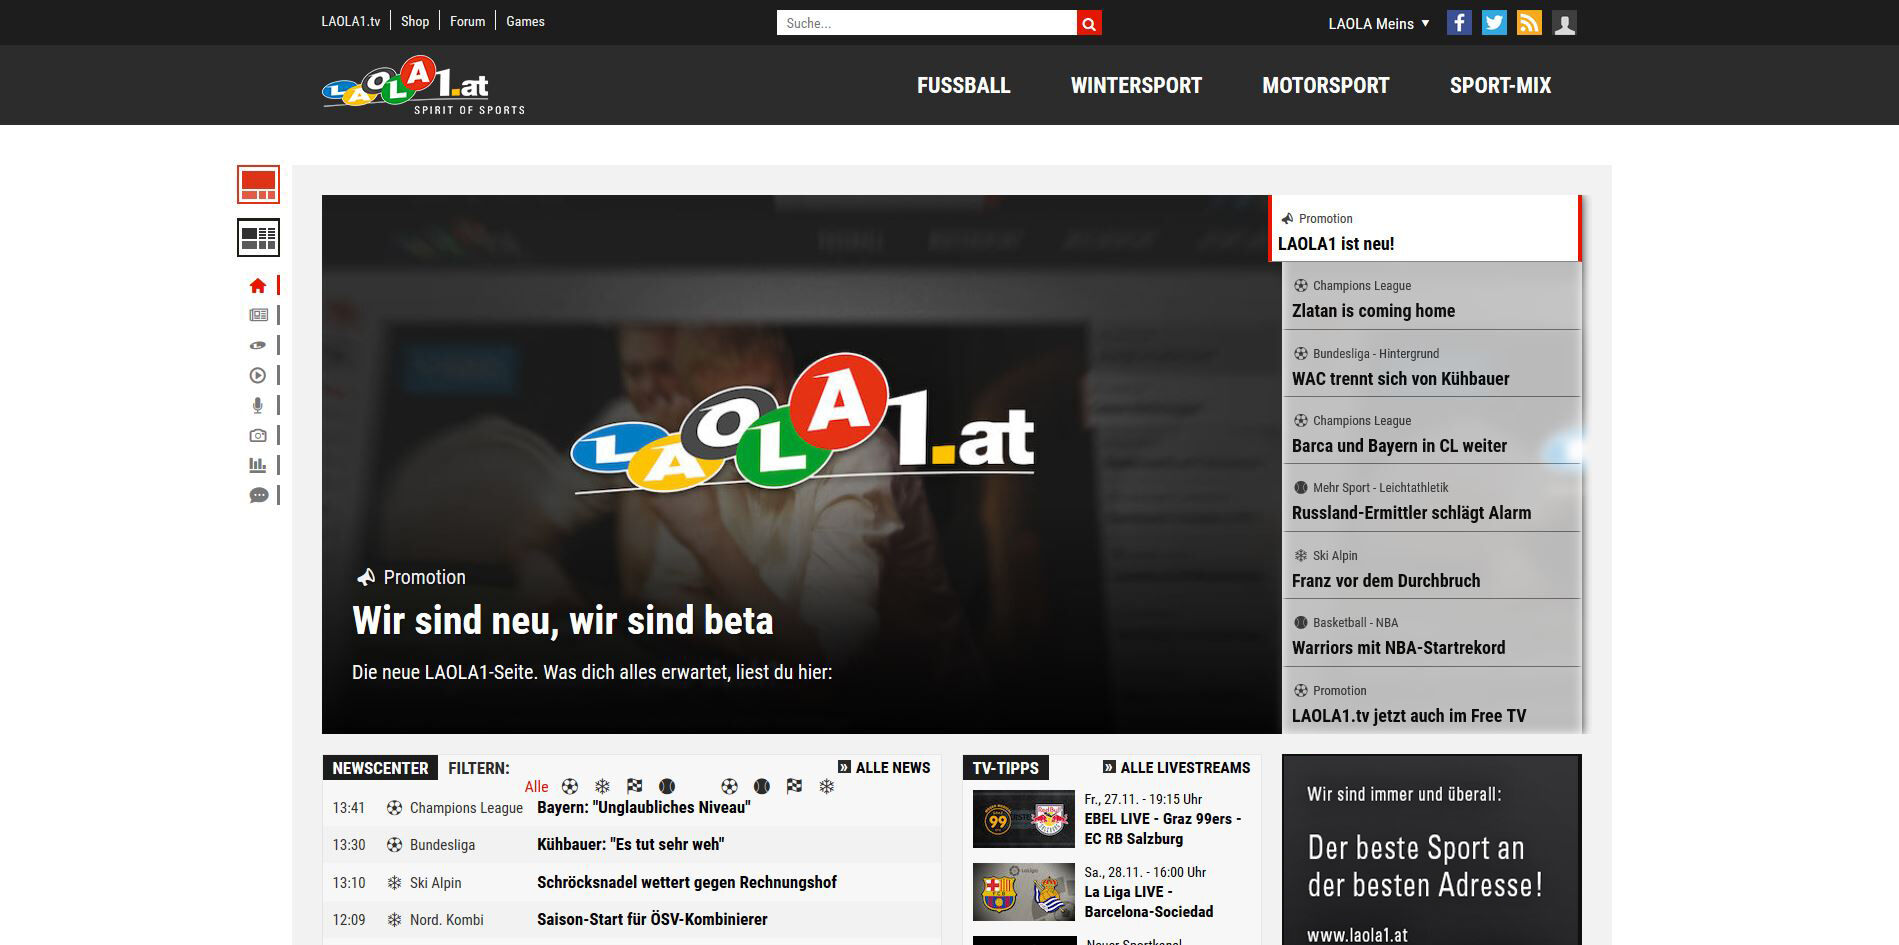The image size is (1899, 945).
Task: Open the camera photos icon in sidebar
Action: 258,435
